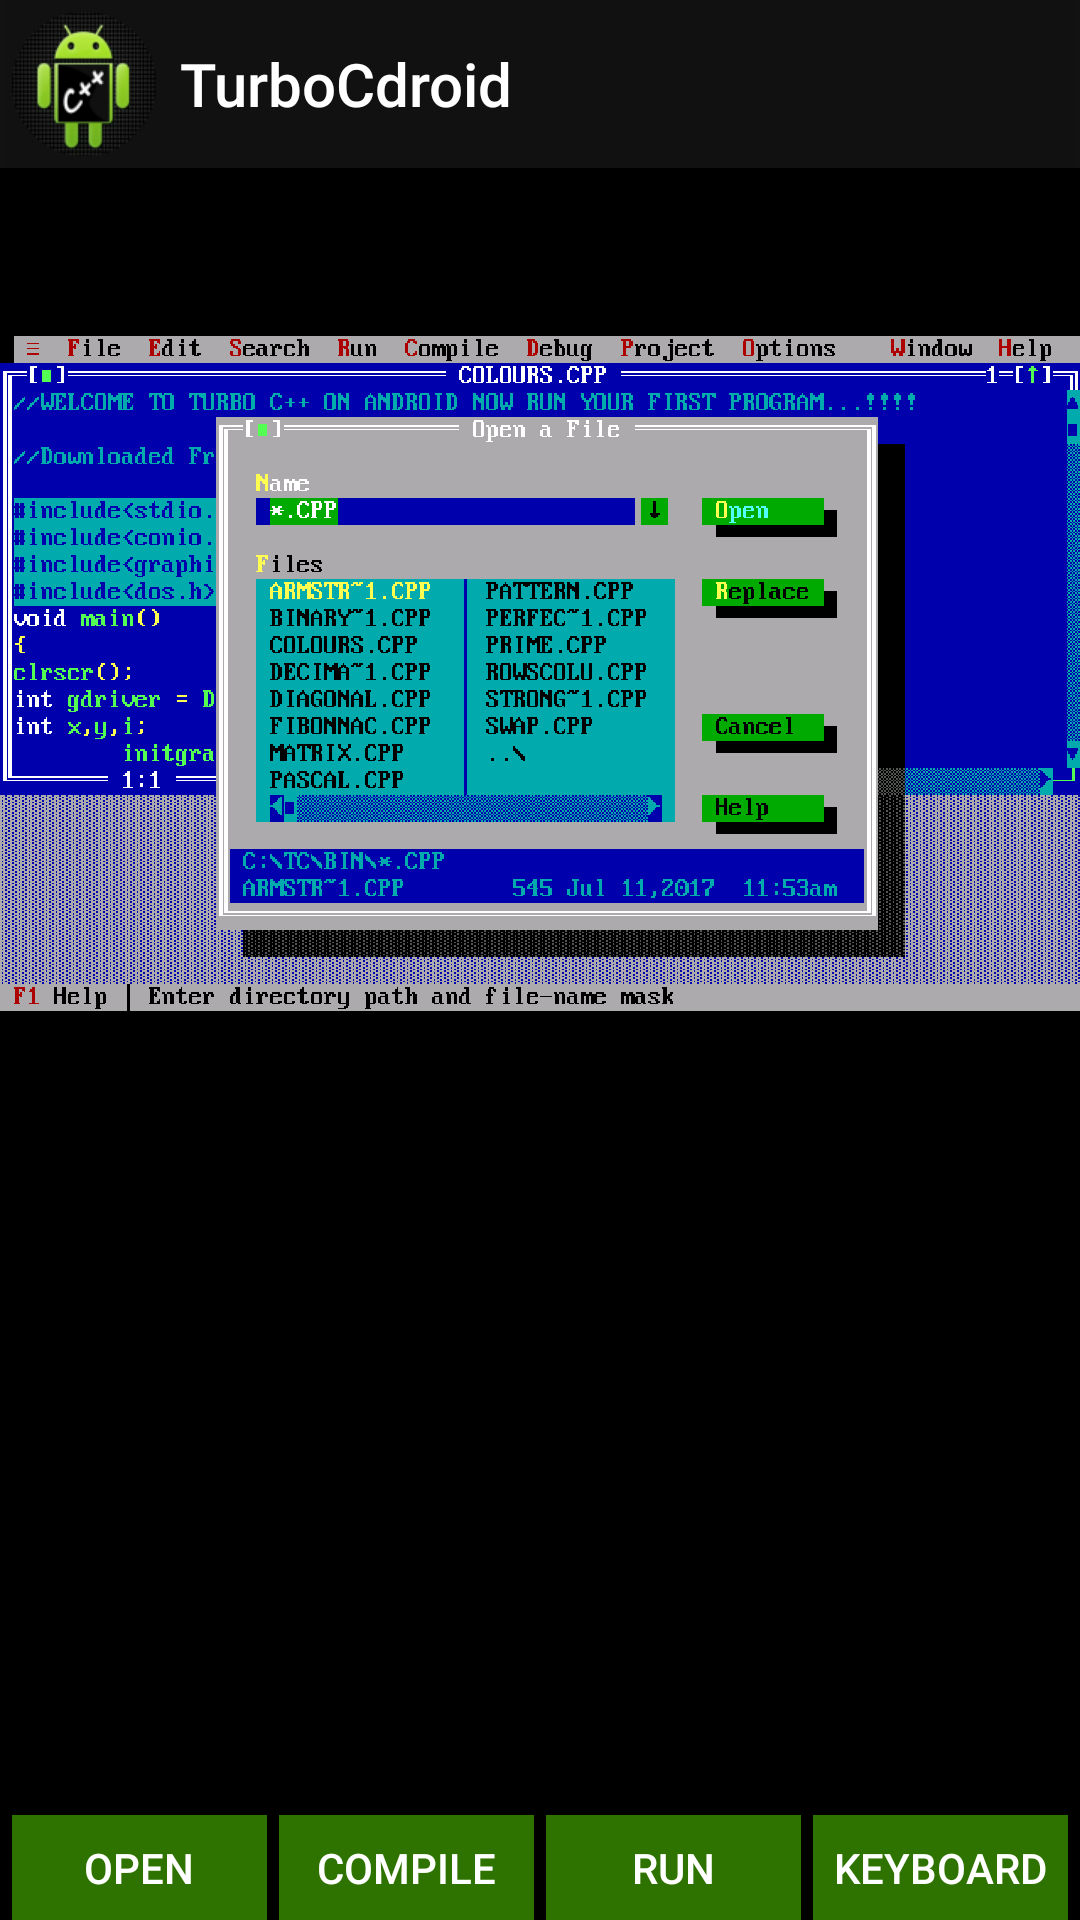
Task: Open the Run menu
Action: 357,349
